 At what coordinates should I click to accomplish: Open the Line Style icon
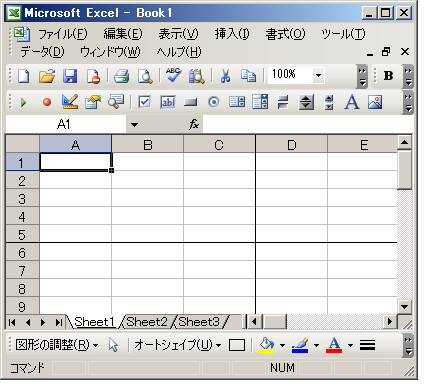coord(367,345)
